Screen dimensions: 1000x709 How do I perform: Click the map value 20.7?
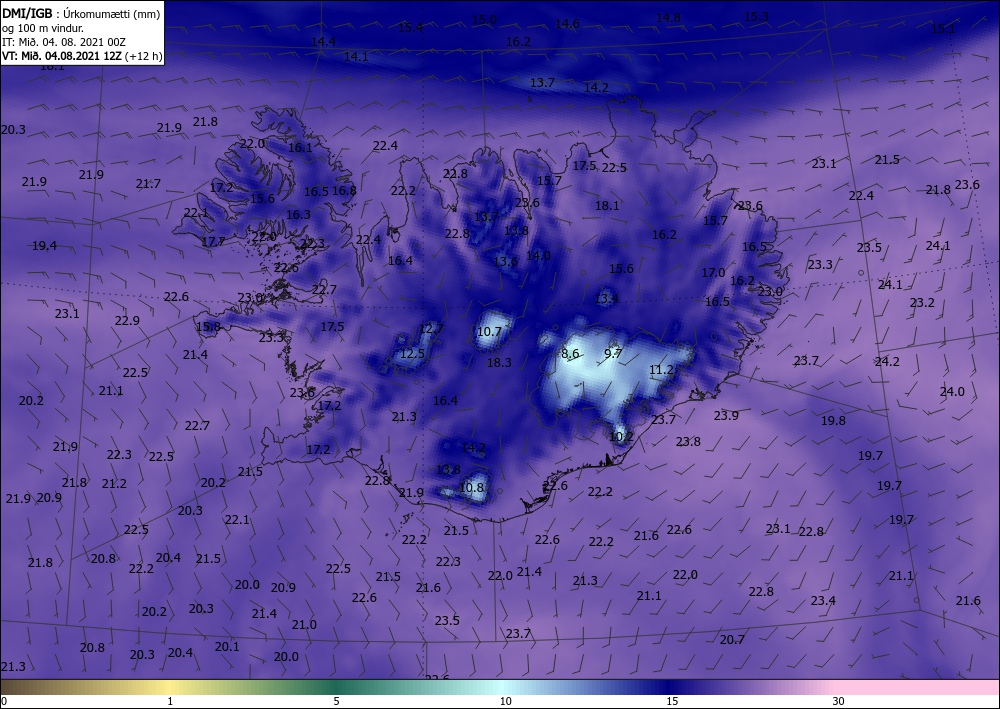(x=732, y=639)
